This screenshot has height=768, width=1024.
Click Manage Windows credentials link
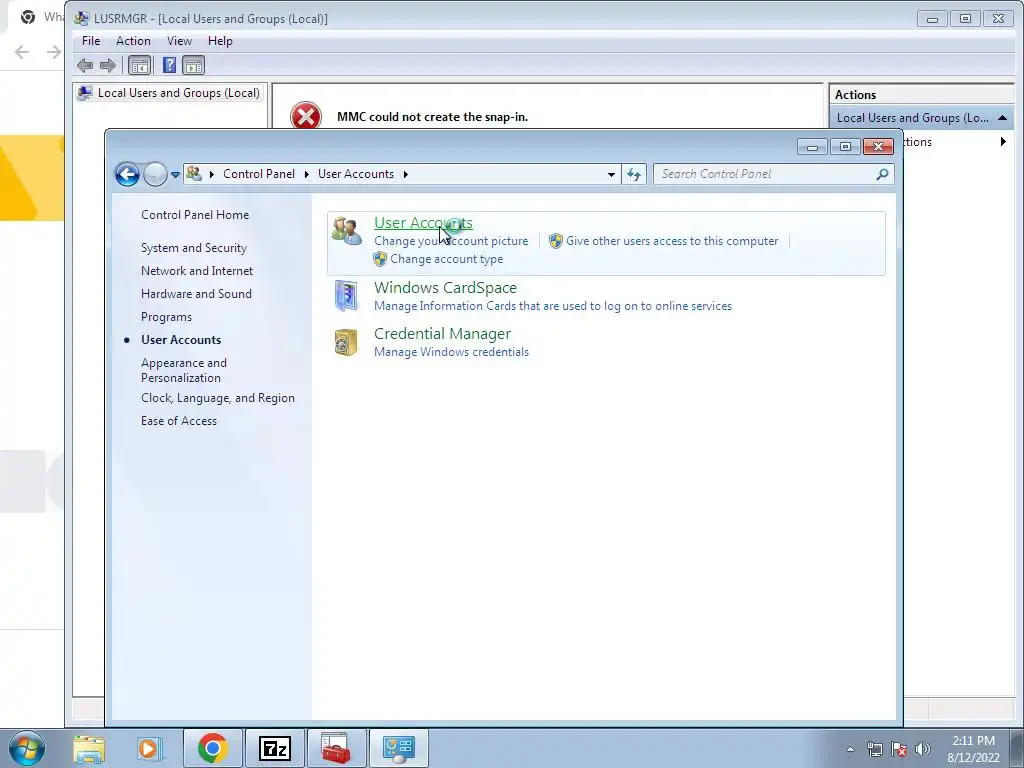pyautogui.click(x=451, y=352)
